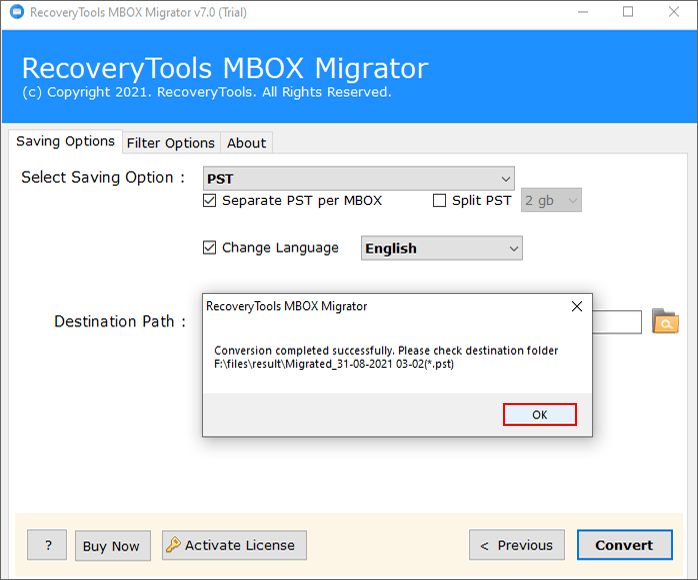Go back with the Previous button
The width and height of the screenshot is (698, 580).
pyautogui.click(x=517, y=545)
